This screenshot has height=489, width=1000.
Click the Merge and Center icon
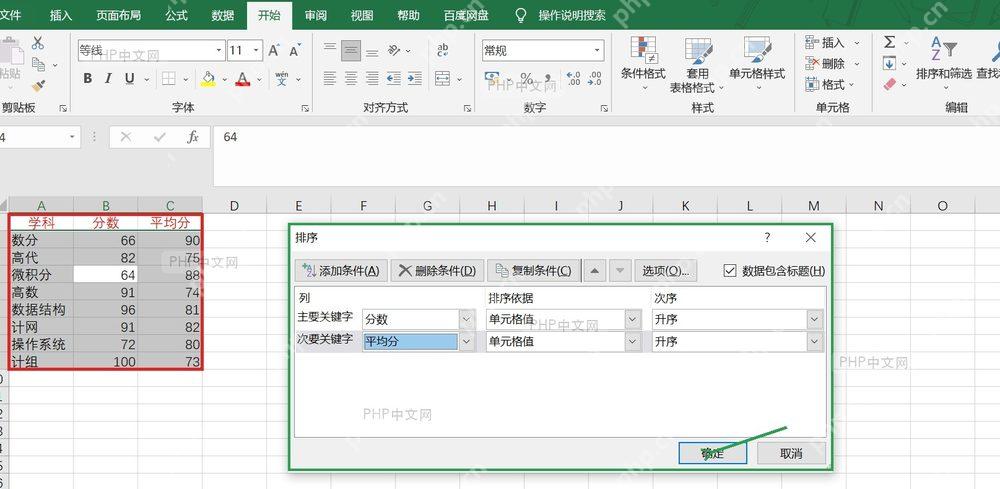click(x=443, y=78)
